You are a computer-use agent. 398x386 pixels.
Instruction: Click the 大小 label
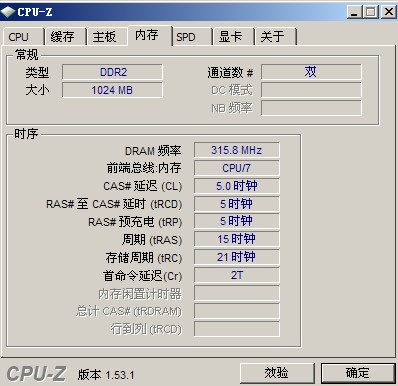[37, 90]
